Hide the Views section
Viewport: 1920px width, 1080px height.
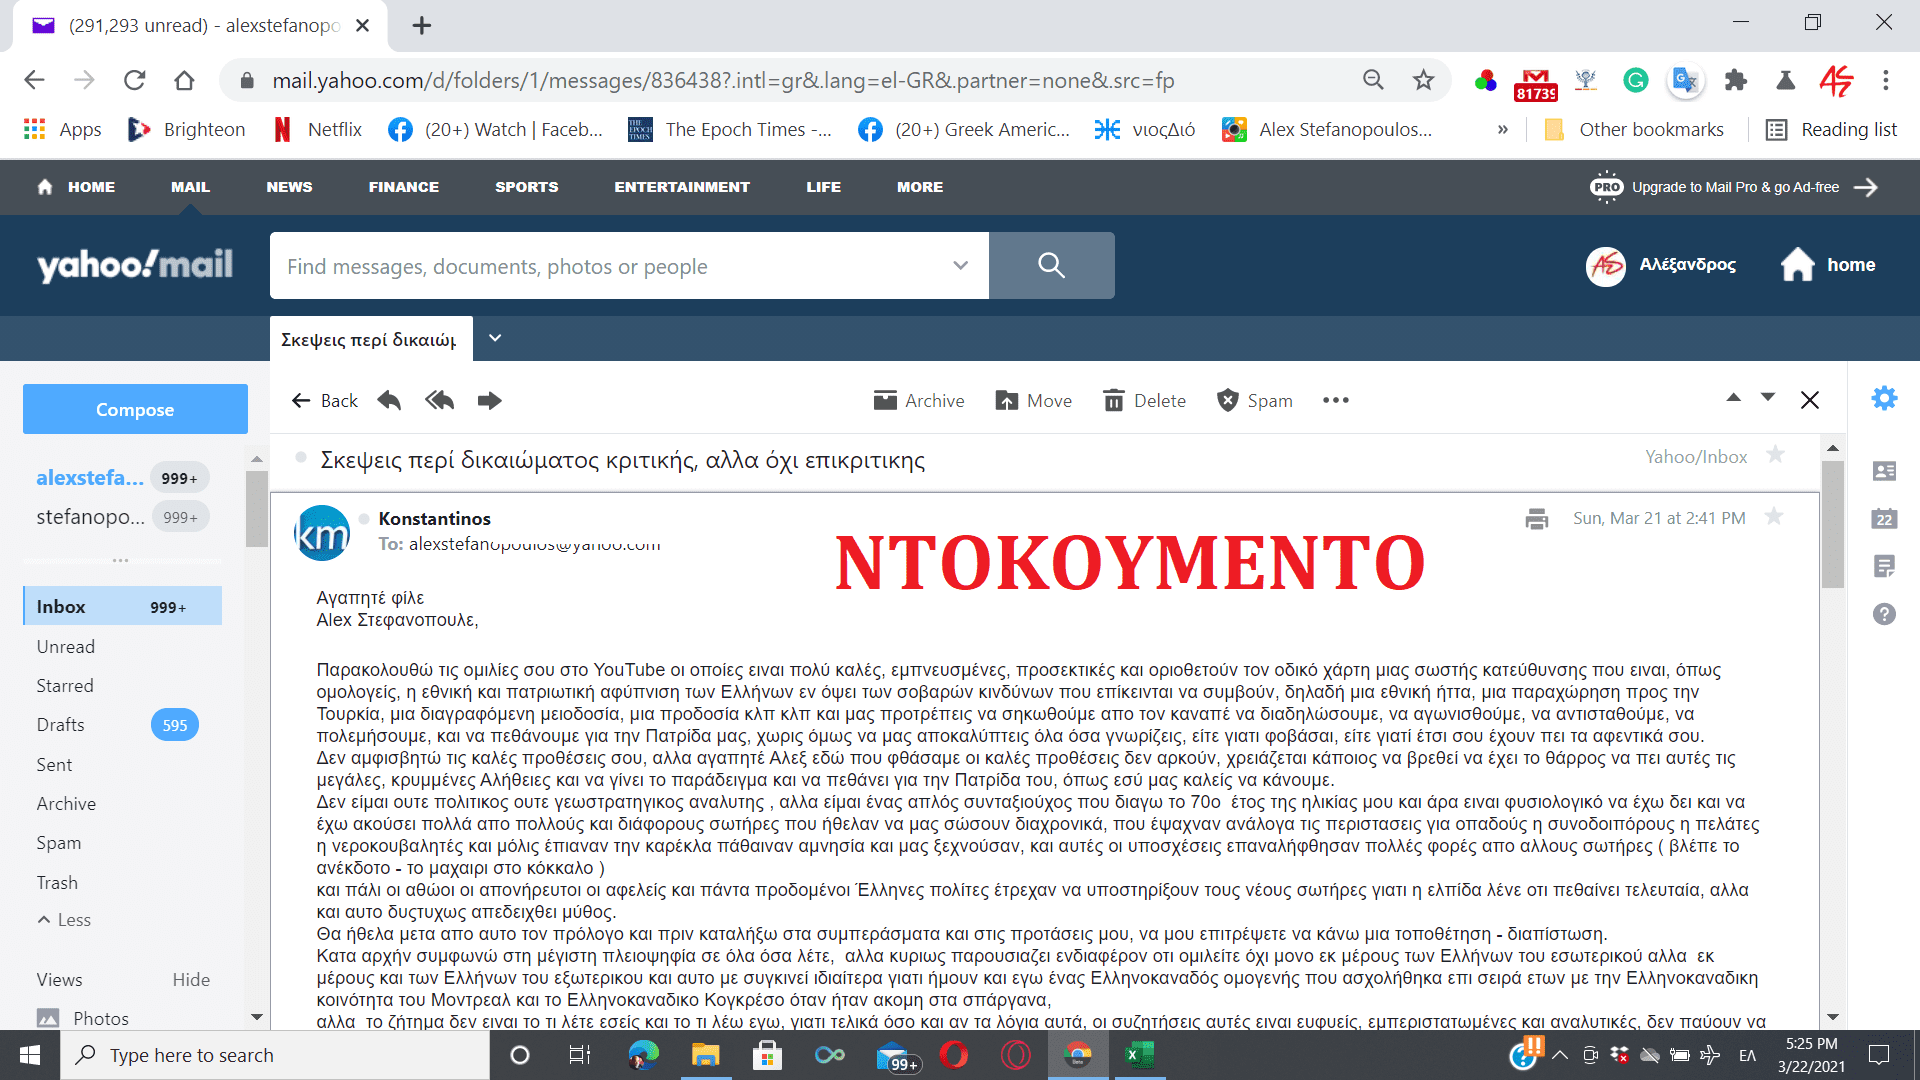pyautogui.click(x=191, y=980)
